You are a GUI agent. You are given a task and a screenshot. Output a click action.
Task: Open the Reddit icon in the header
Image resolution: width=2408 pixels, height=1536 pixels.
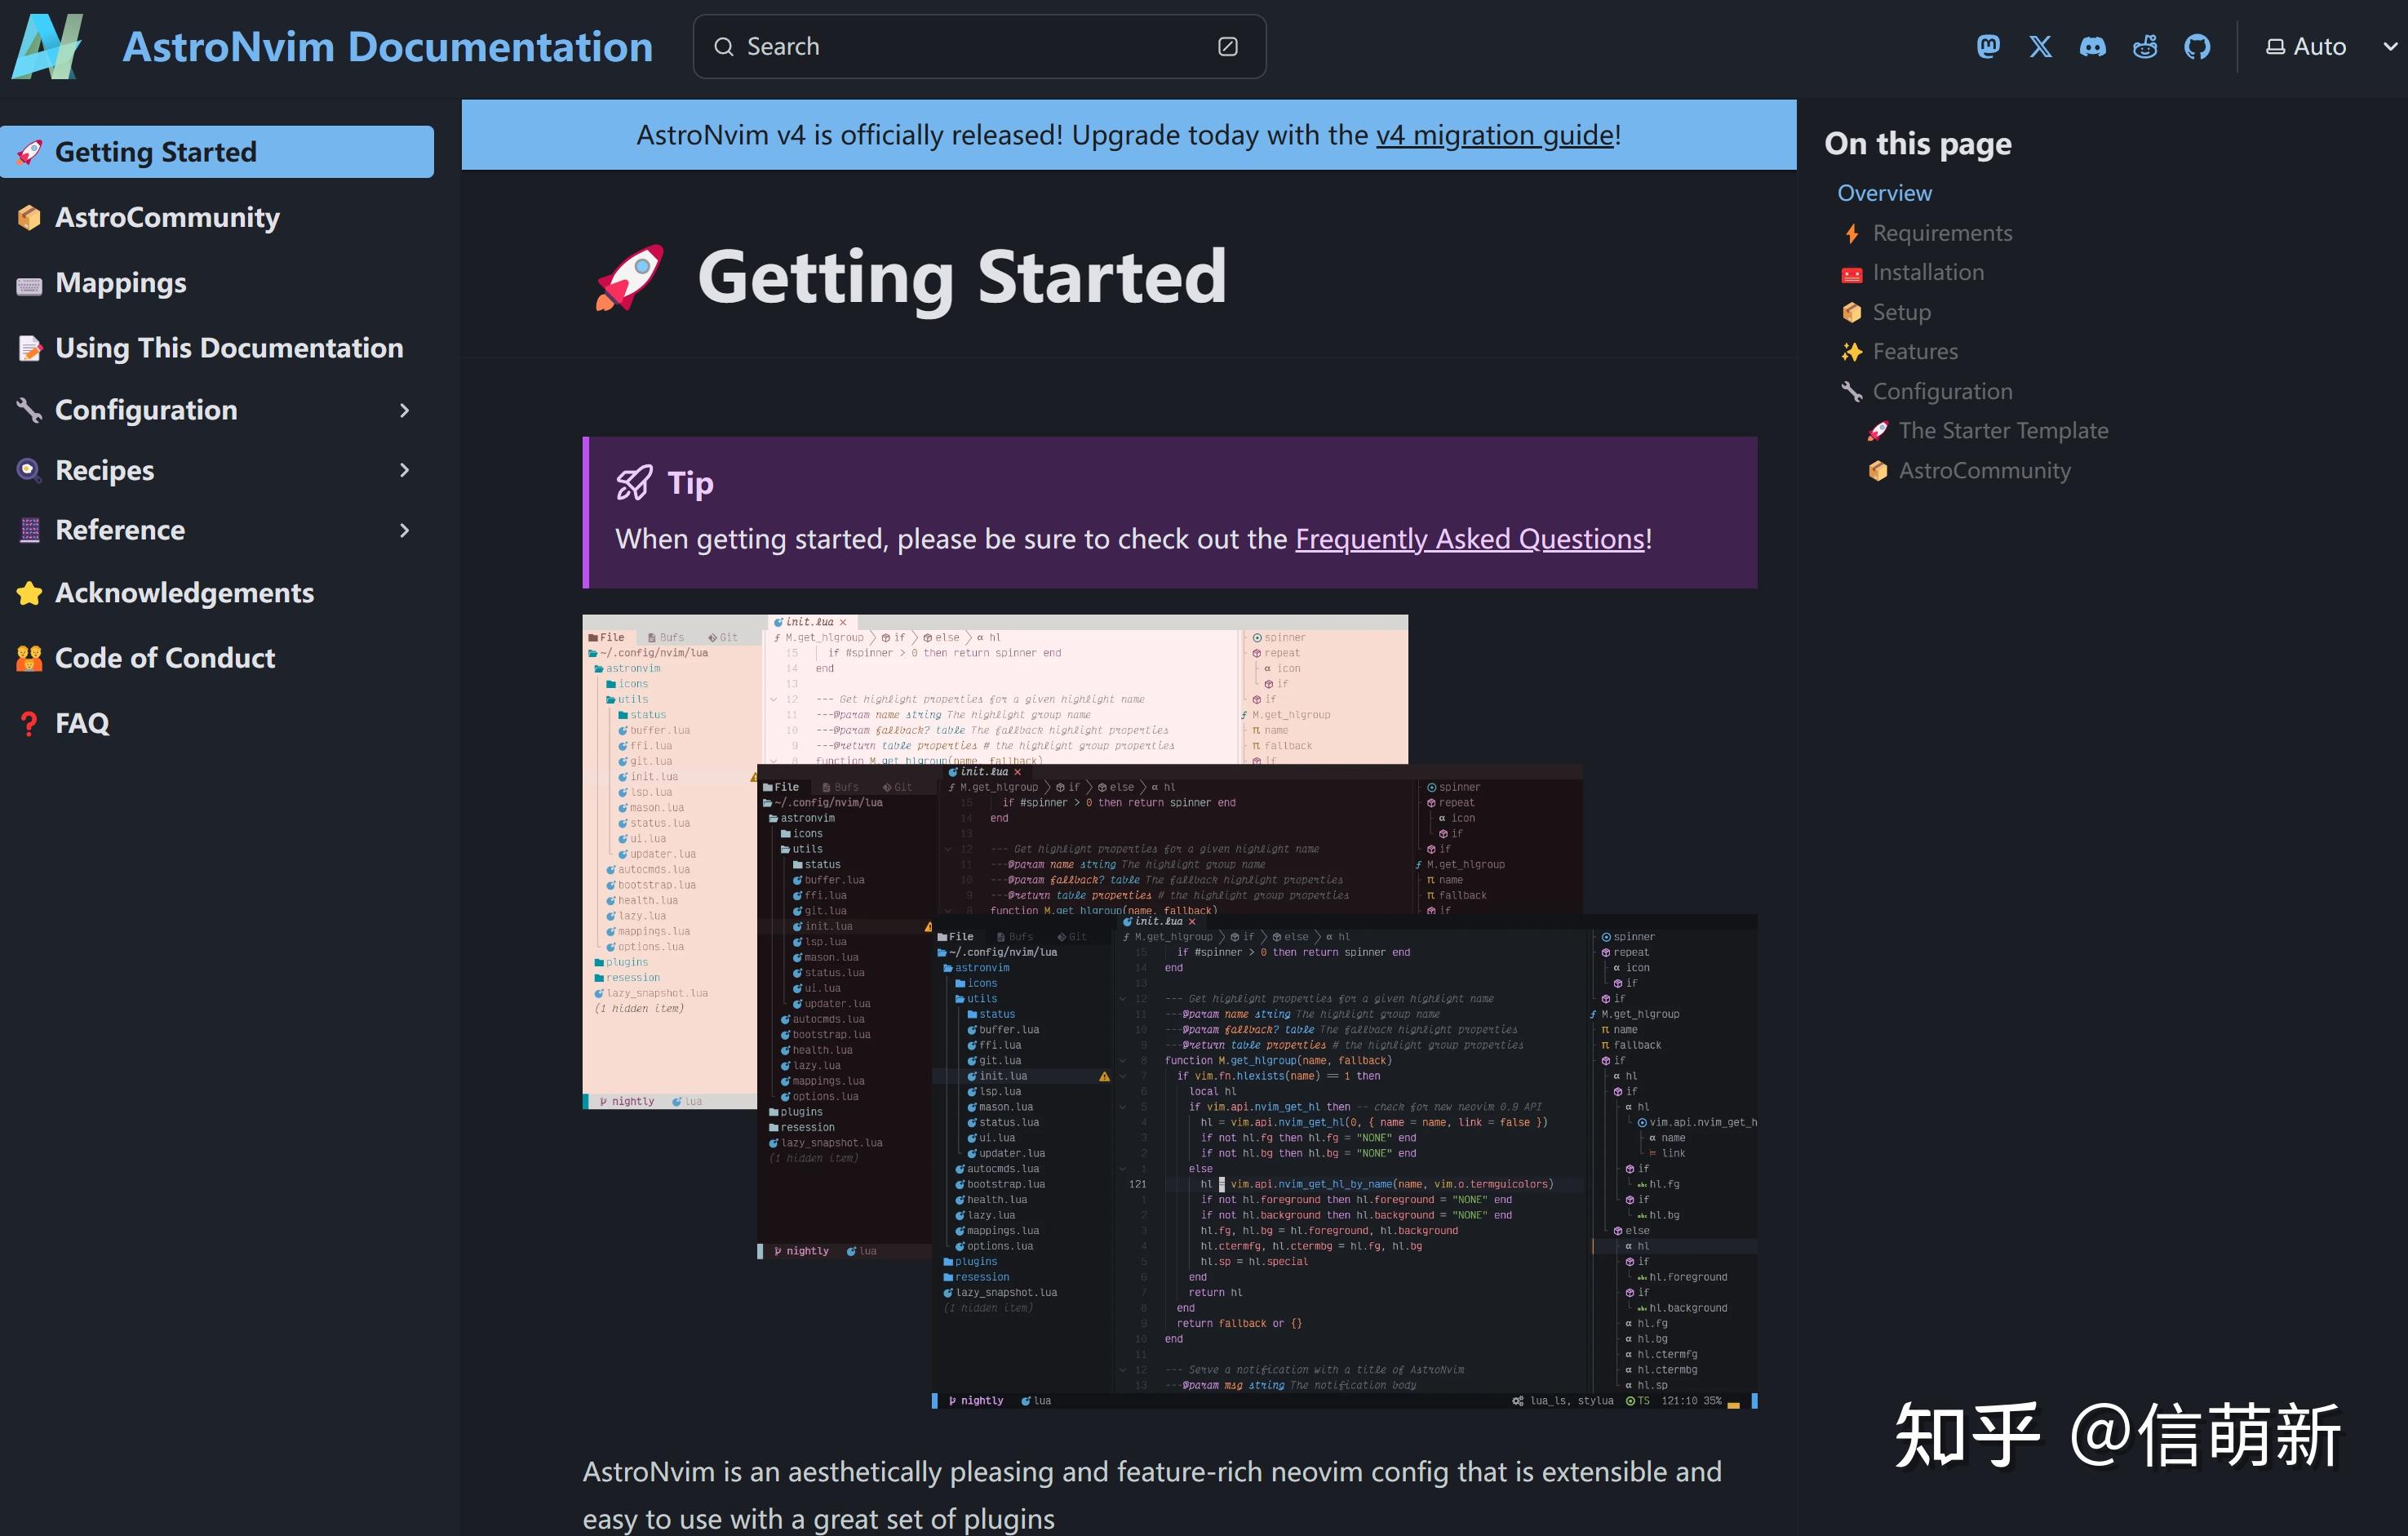click(x=2145, y=46)
